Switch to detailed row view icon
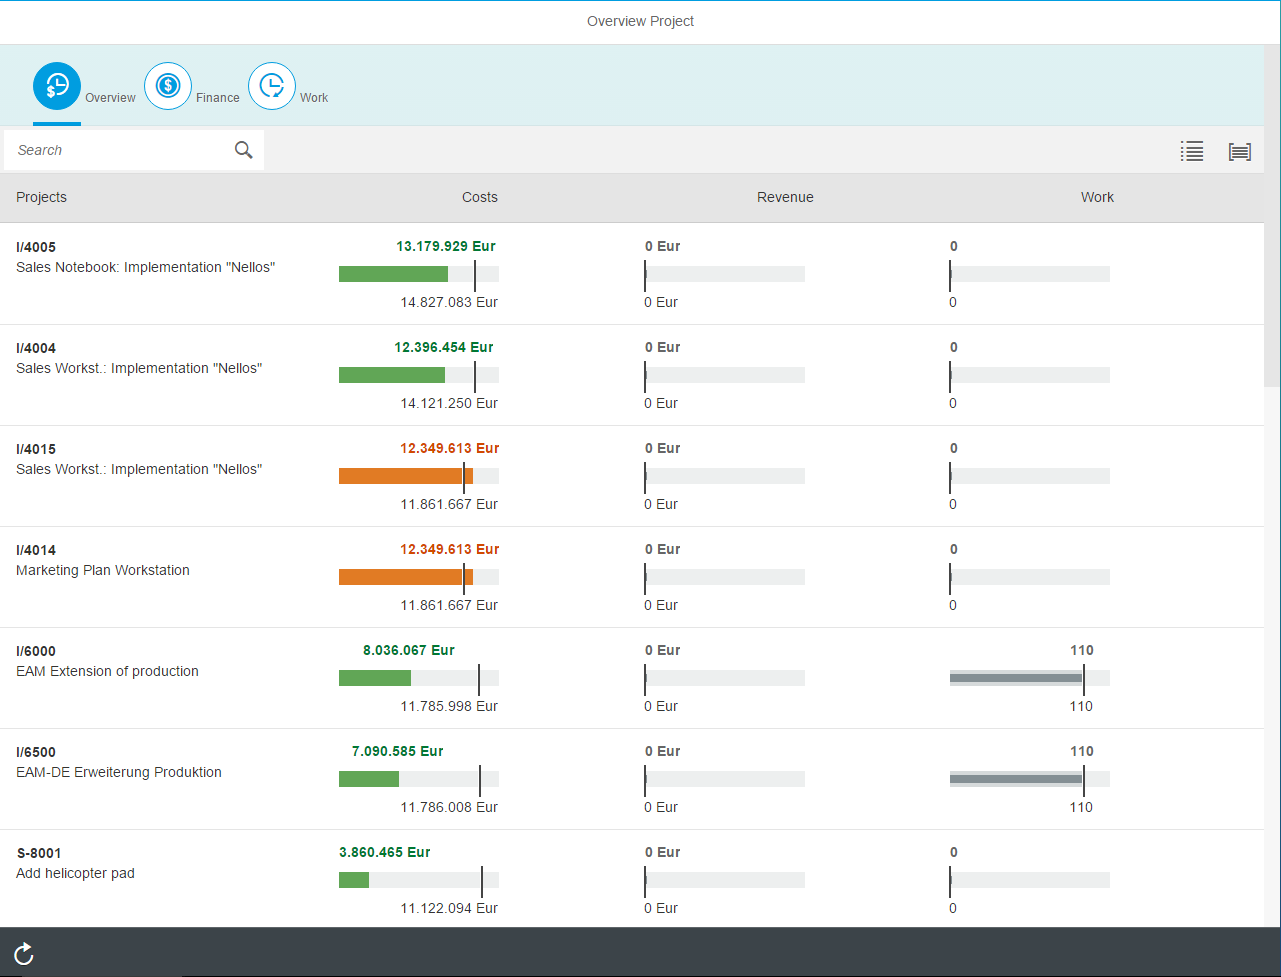The width and height of the screenshot is (1281, 977). point(1240,151)
